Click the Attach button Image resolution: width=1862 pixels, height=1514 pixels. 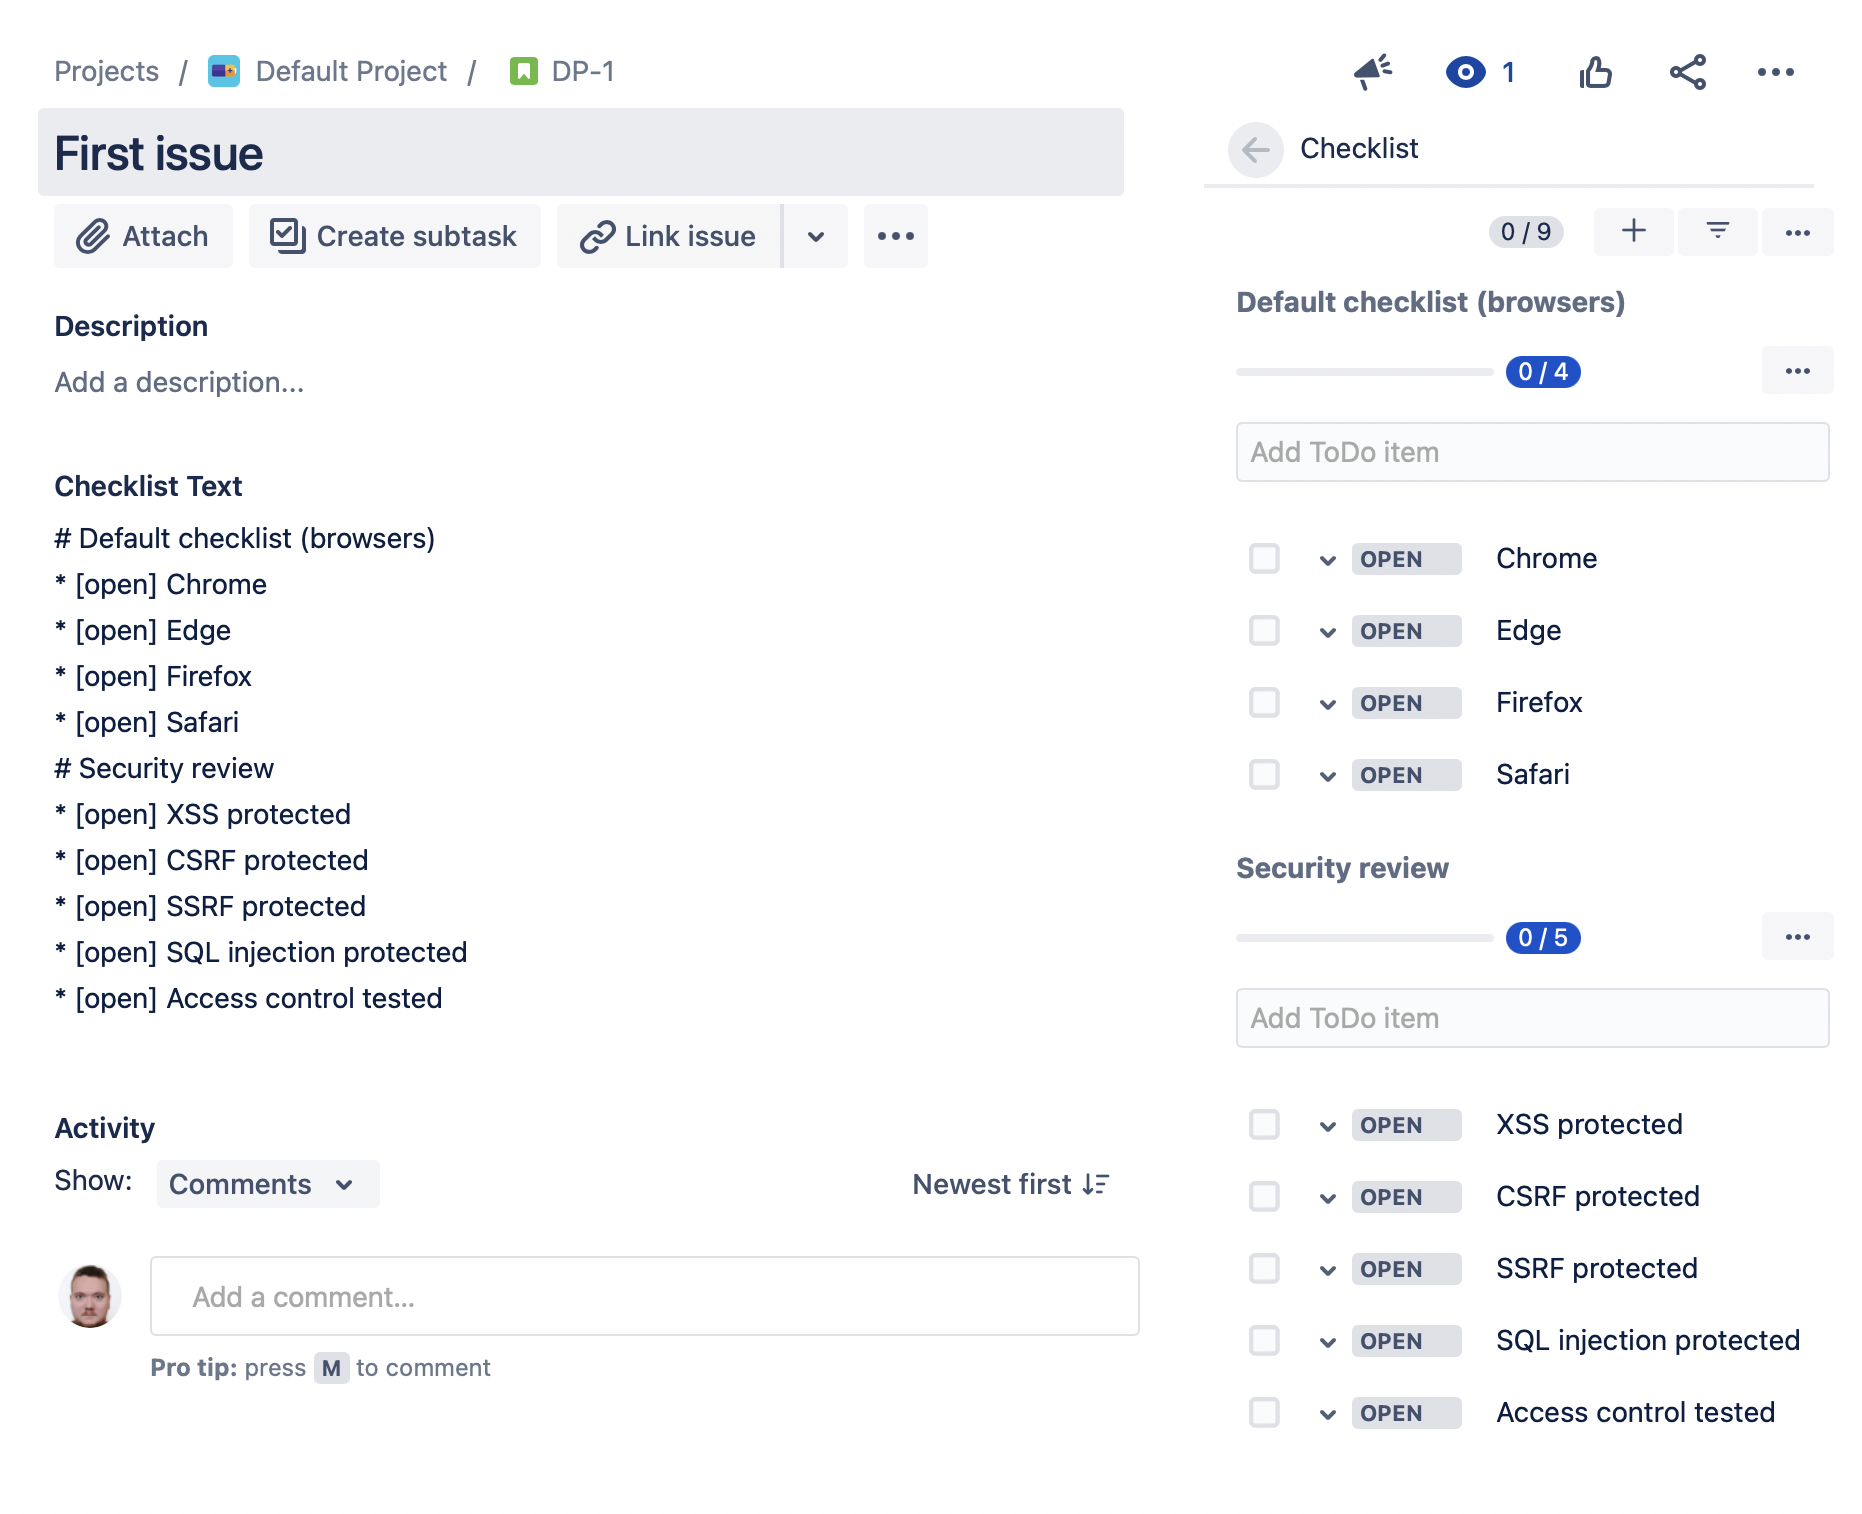[142, 236]
